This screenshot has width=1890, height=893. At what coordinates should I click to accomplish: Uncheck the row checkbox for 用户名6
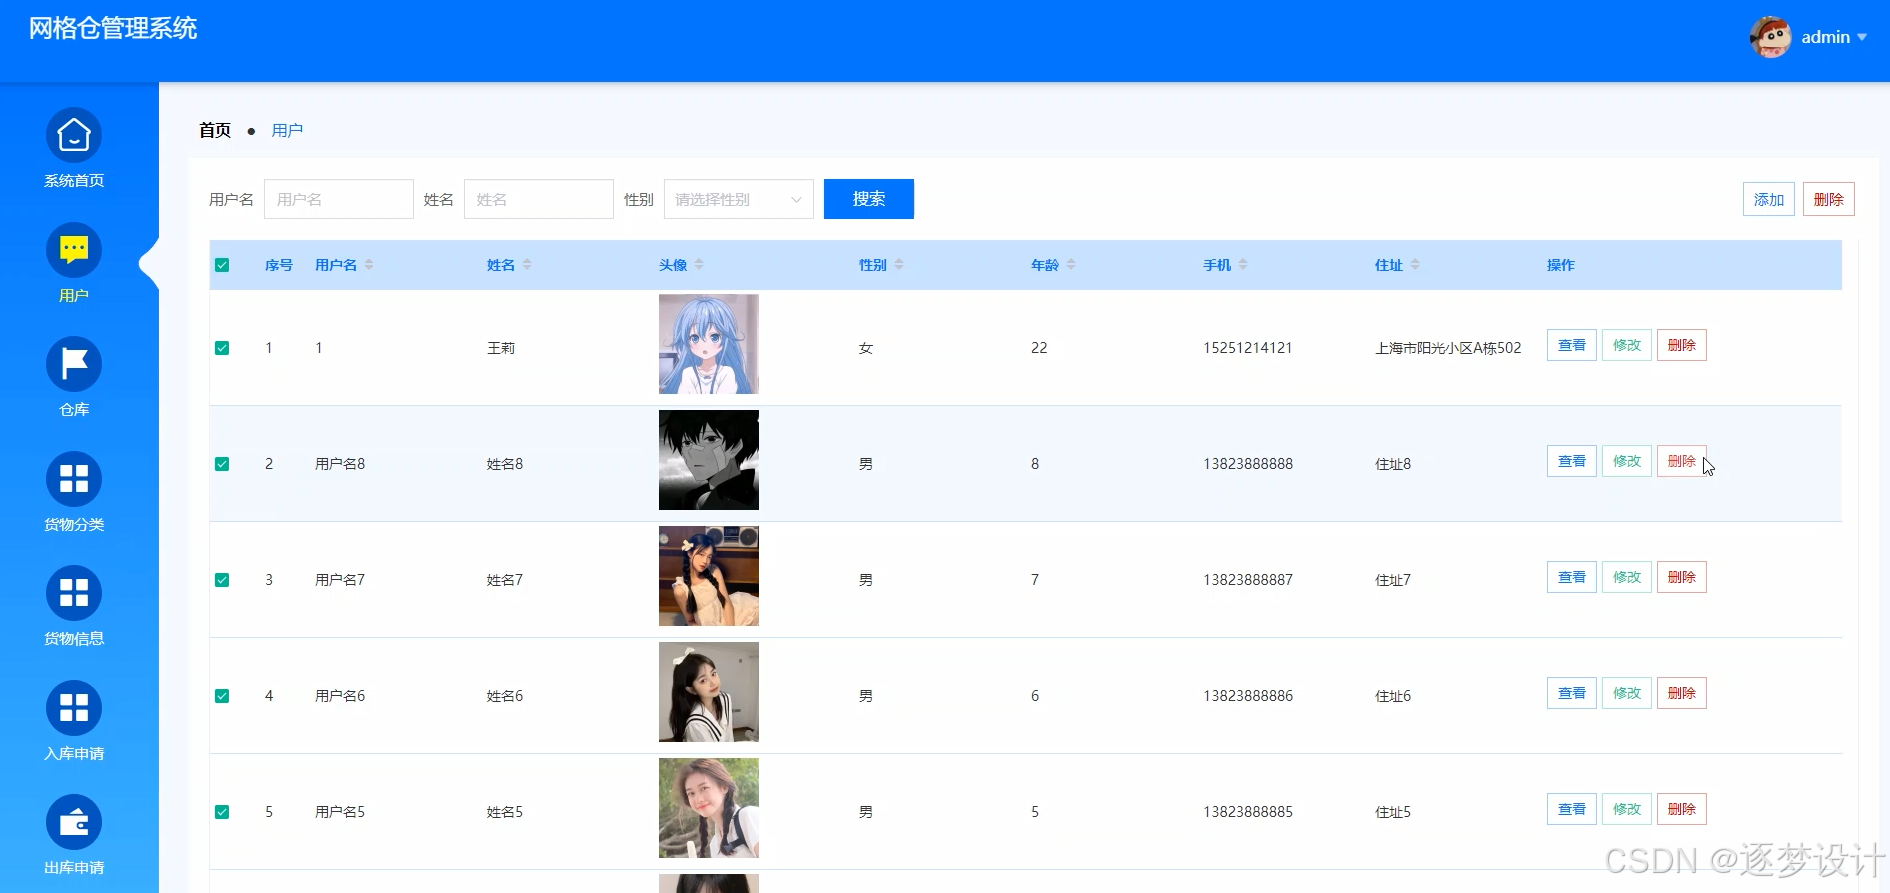coord(222,696)
